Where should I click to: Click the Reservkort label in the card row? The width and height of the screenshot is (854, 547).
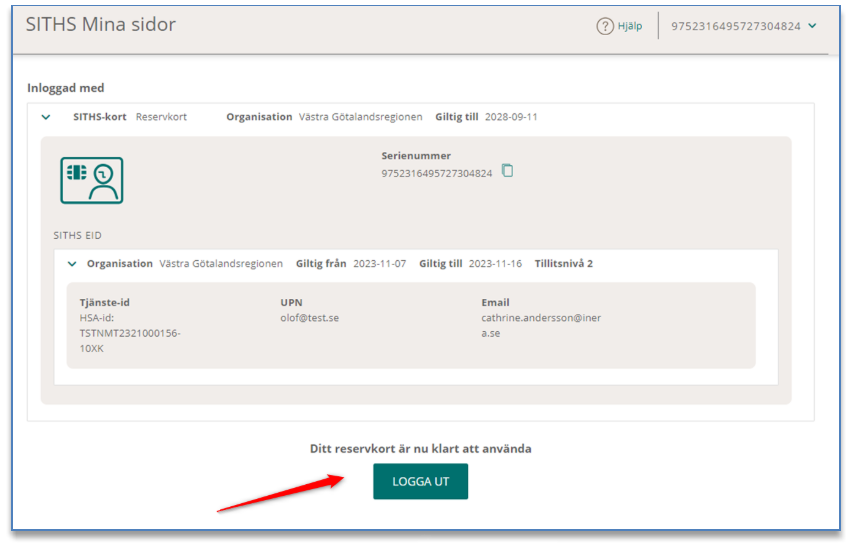pyautogui.click(x=160, y=117)
